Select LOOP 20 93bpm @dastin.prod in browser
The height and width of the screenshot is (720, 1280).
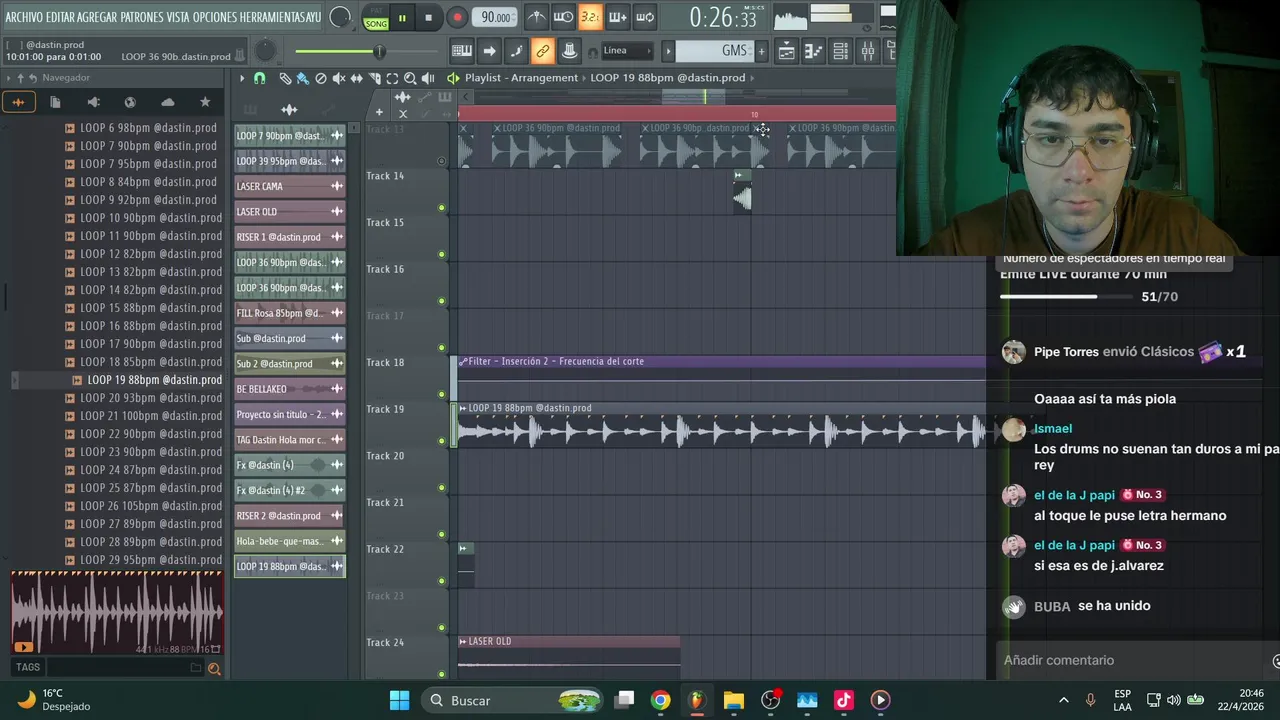[x=150, y=398]
